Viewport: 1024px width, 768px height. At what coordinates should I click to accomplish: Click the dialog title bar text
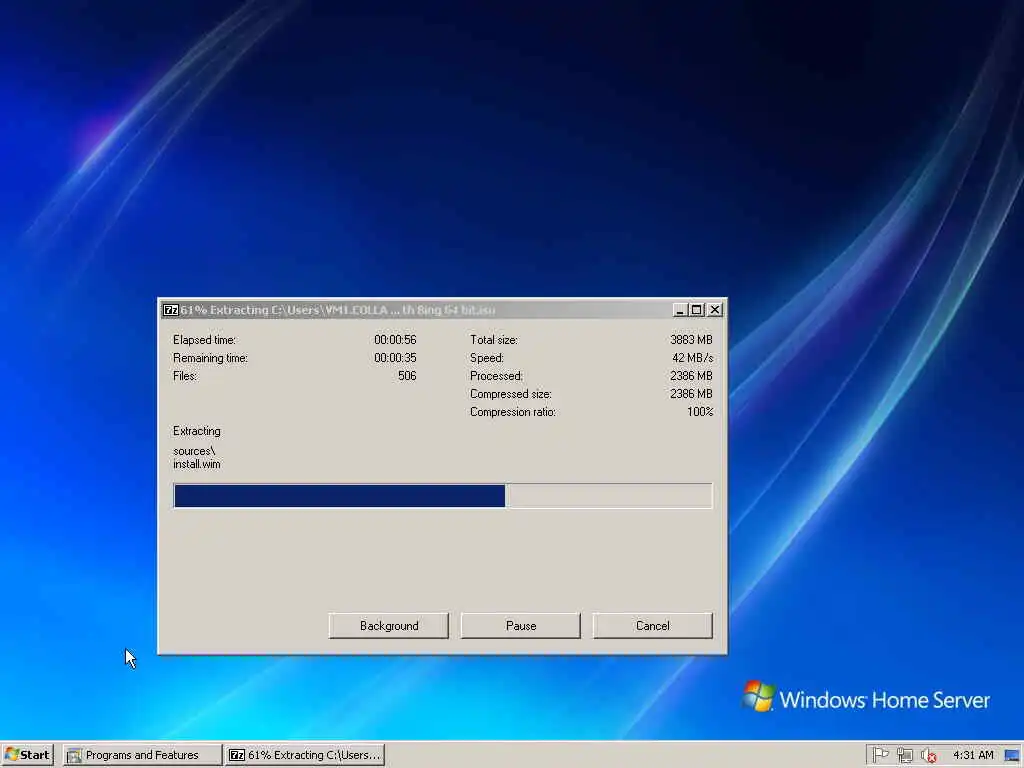tap(338, 310)
